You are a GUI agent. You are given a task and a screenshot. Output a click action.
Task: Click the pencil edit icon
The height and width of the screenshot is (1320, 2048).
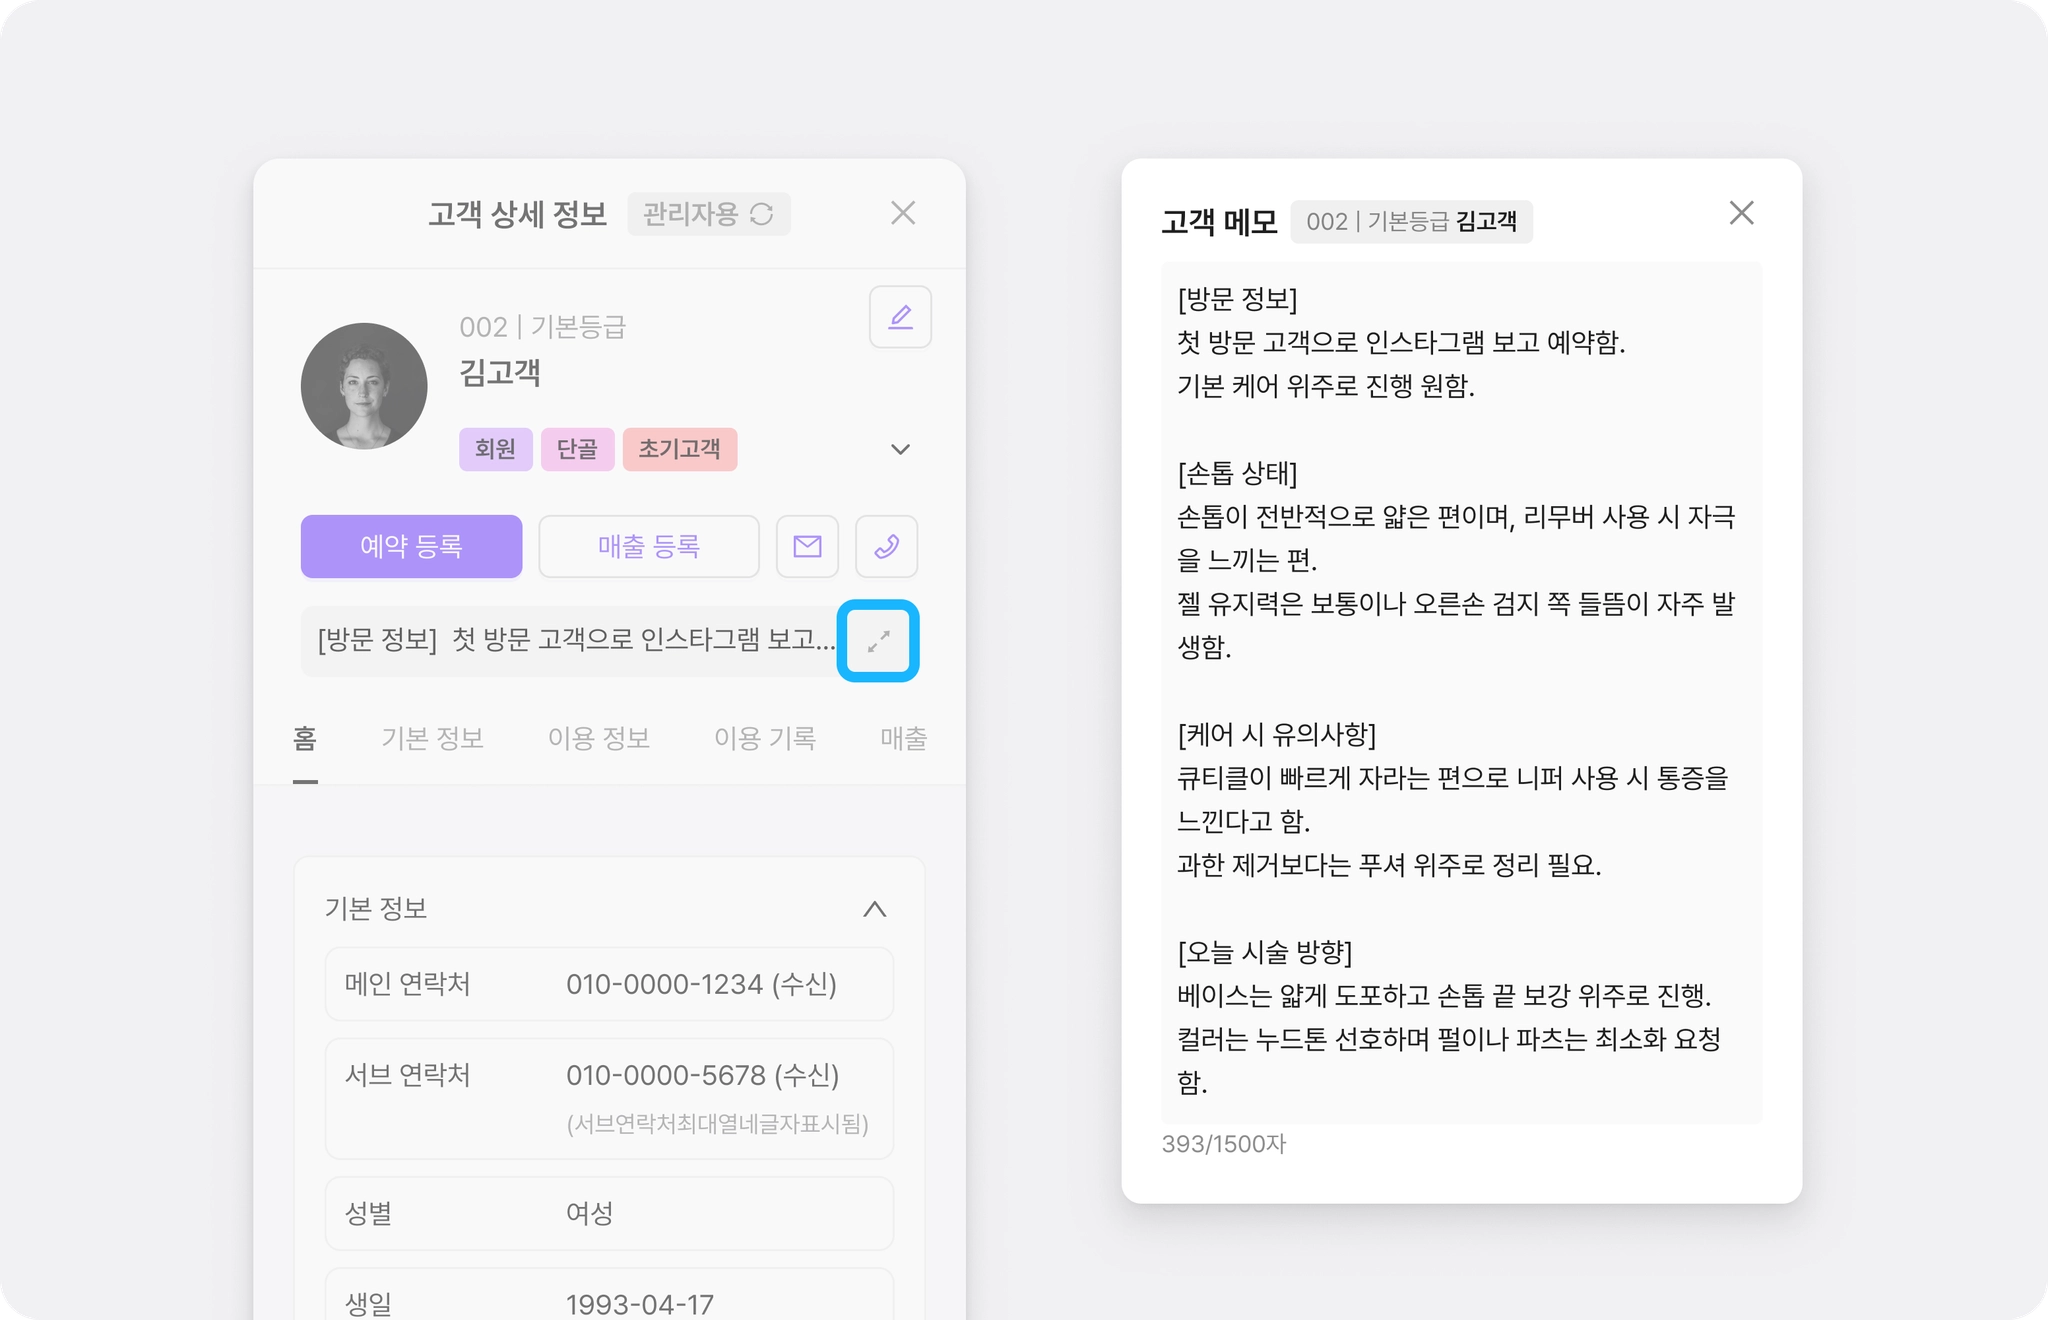[900, 317]
